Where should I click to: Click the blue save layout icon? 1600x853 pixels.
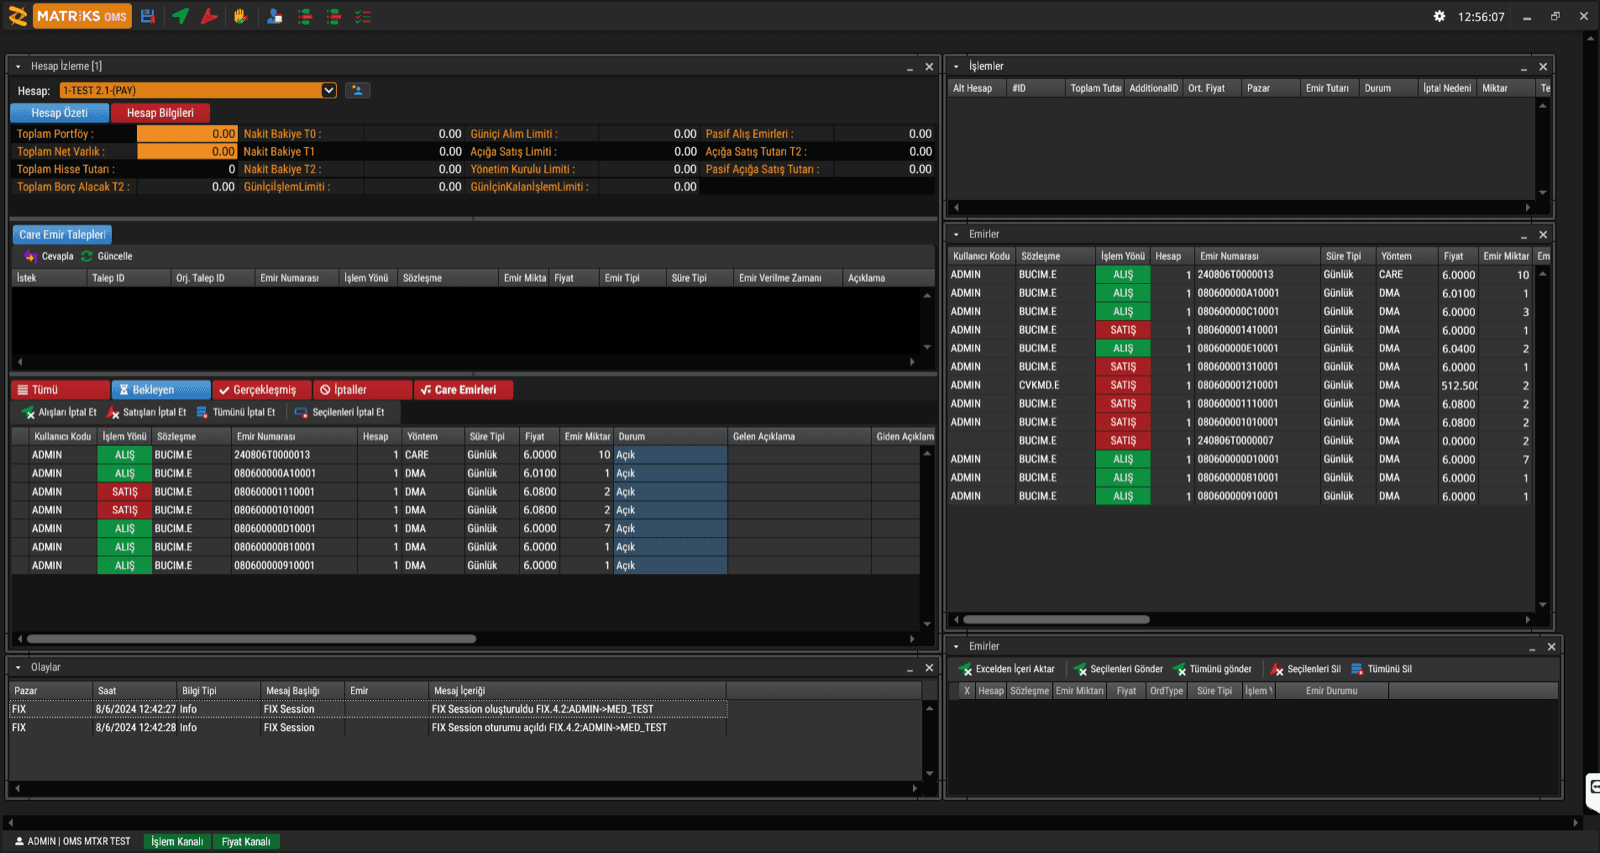[x=148, y=16]
